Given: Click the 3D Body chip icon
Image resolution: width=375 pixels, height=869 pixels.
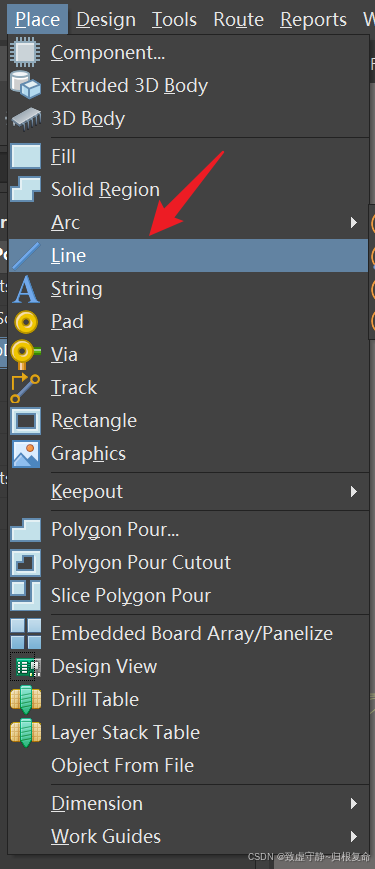Looking at the screenshot, I should pyautogui.click(x=25, y=119).
